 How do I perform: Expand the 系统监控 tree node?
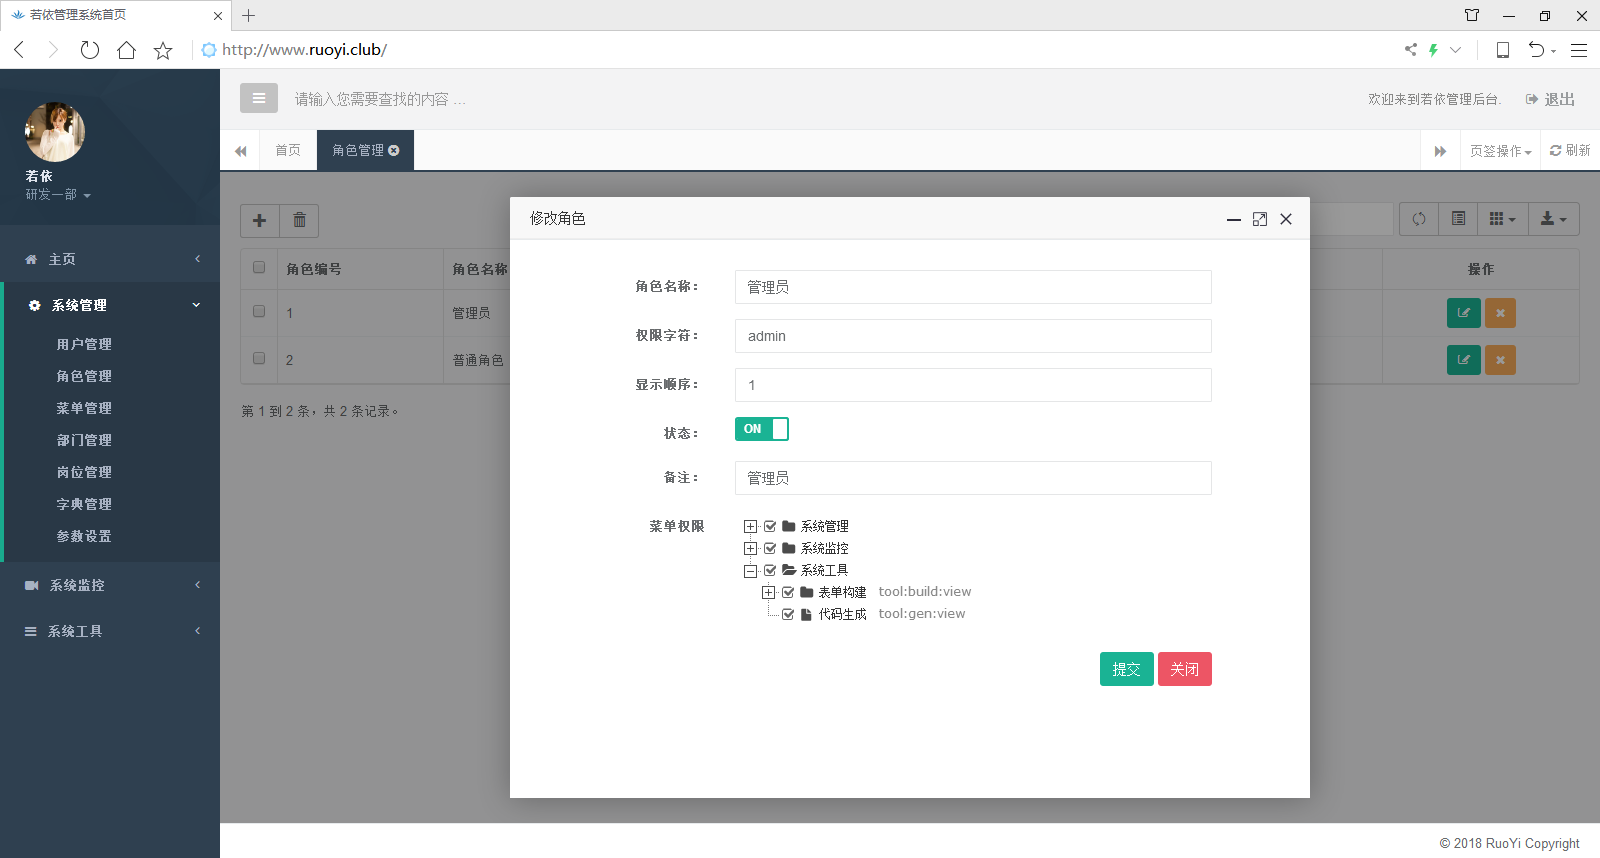[x=751, y=548]
